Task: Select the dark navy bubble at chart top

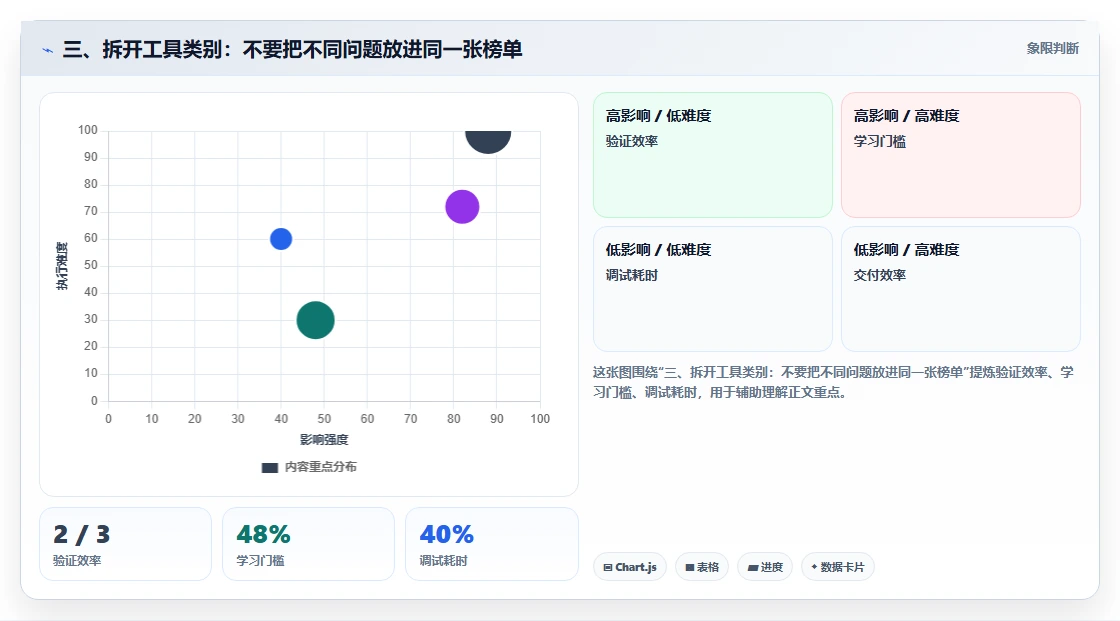Action: (x=488, y=141)
